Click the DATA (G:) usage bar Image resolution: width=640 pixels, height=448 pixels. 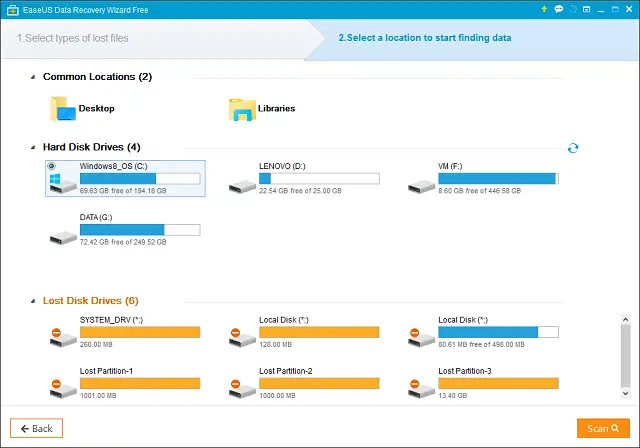(140, 230)
